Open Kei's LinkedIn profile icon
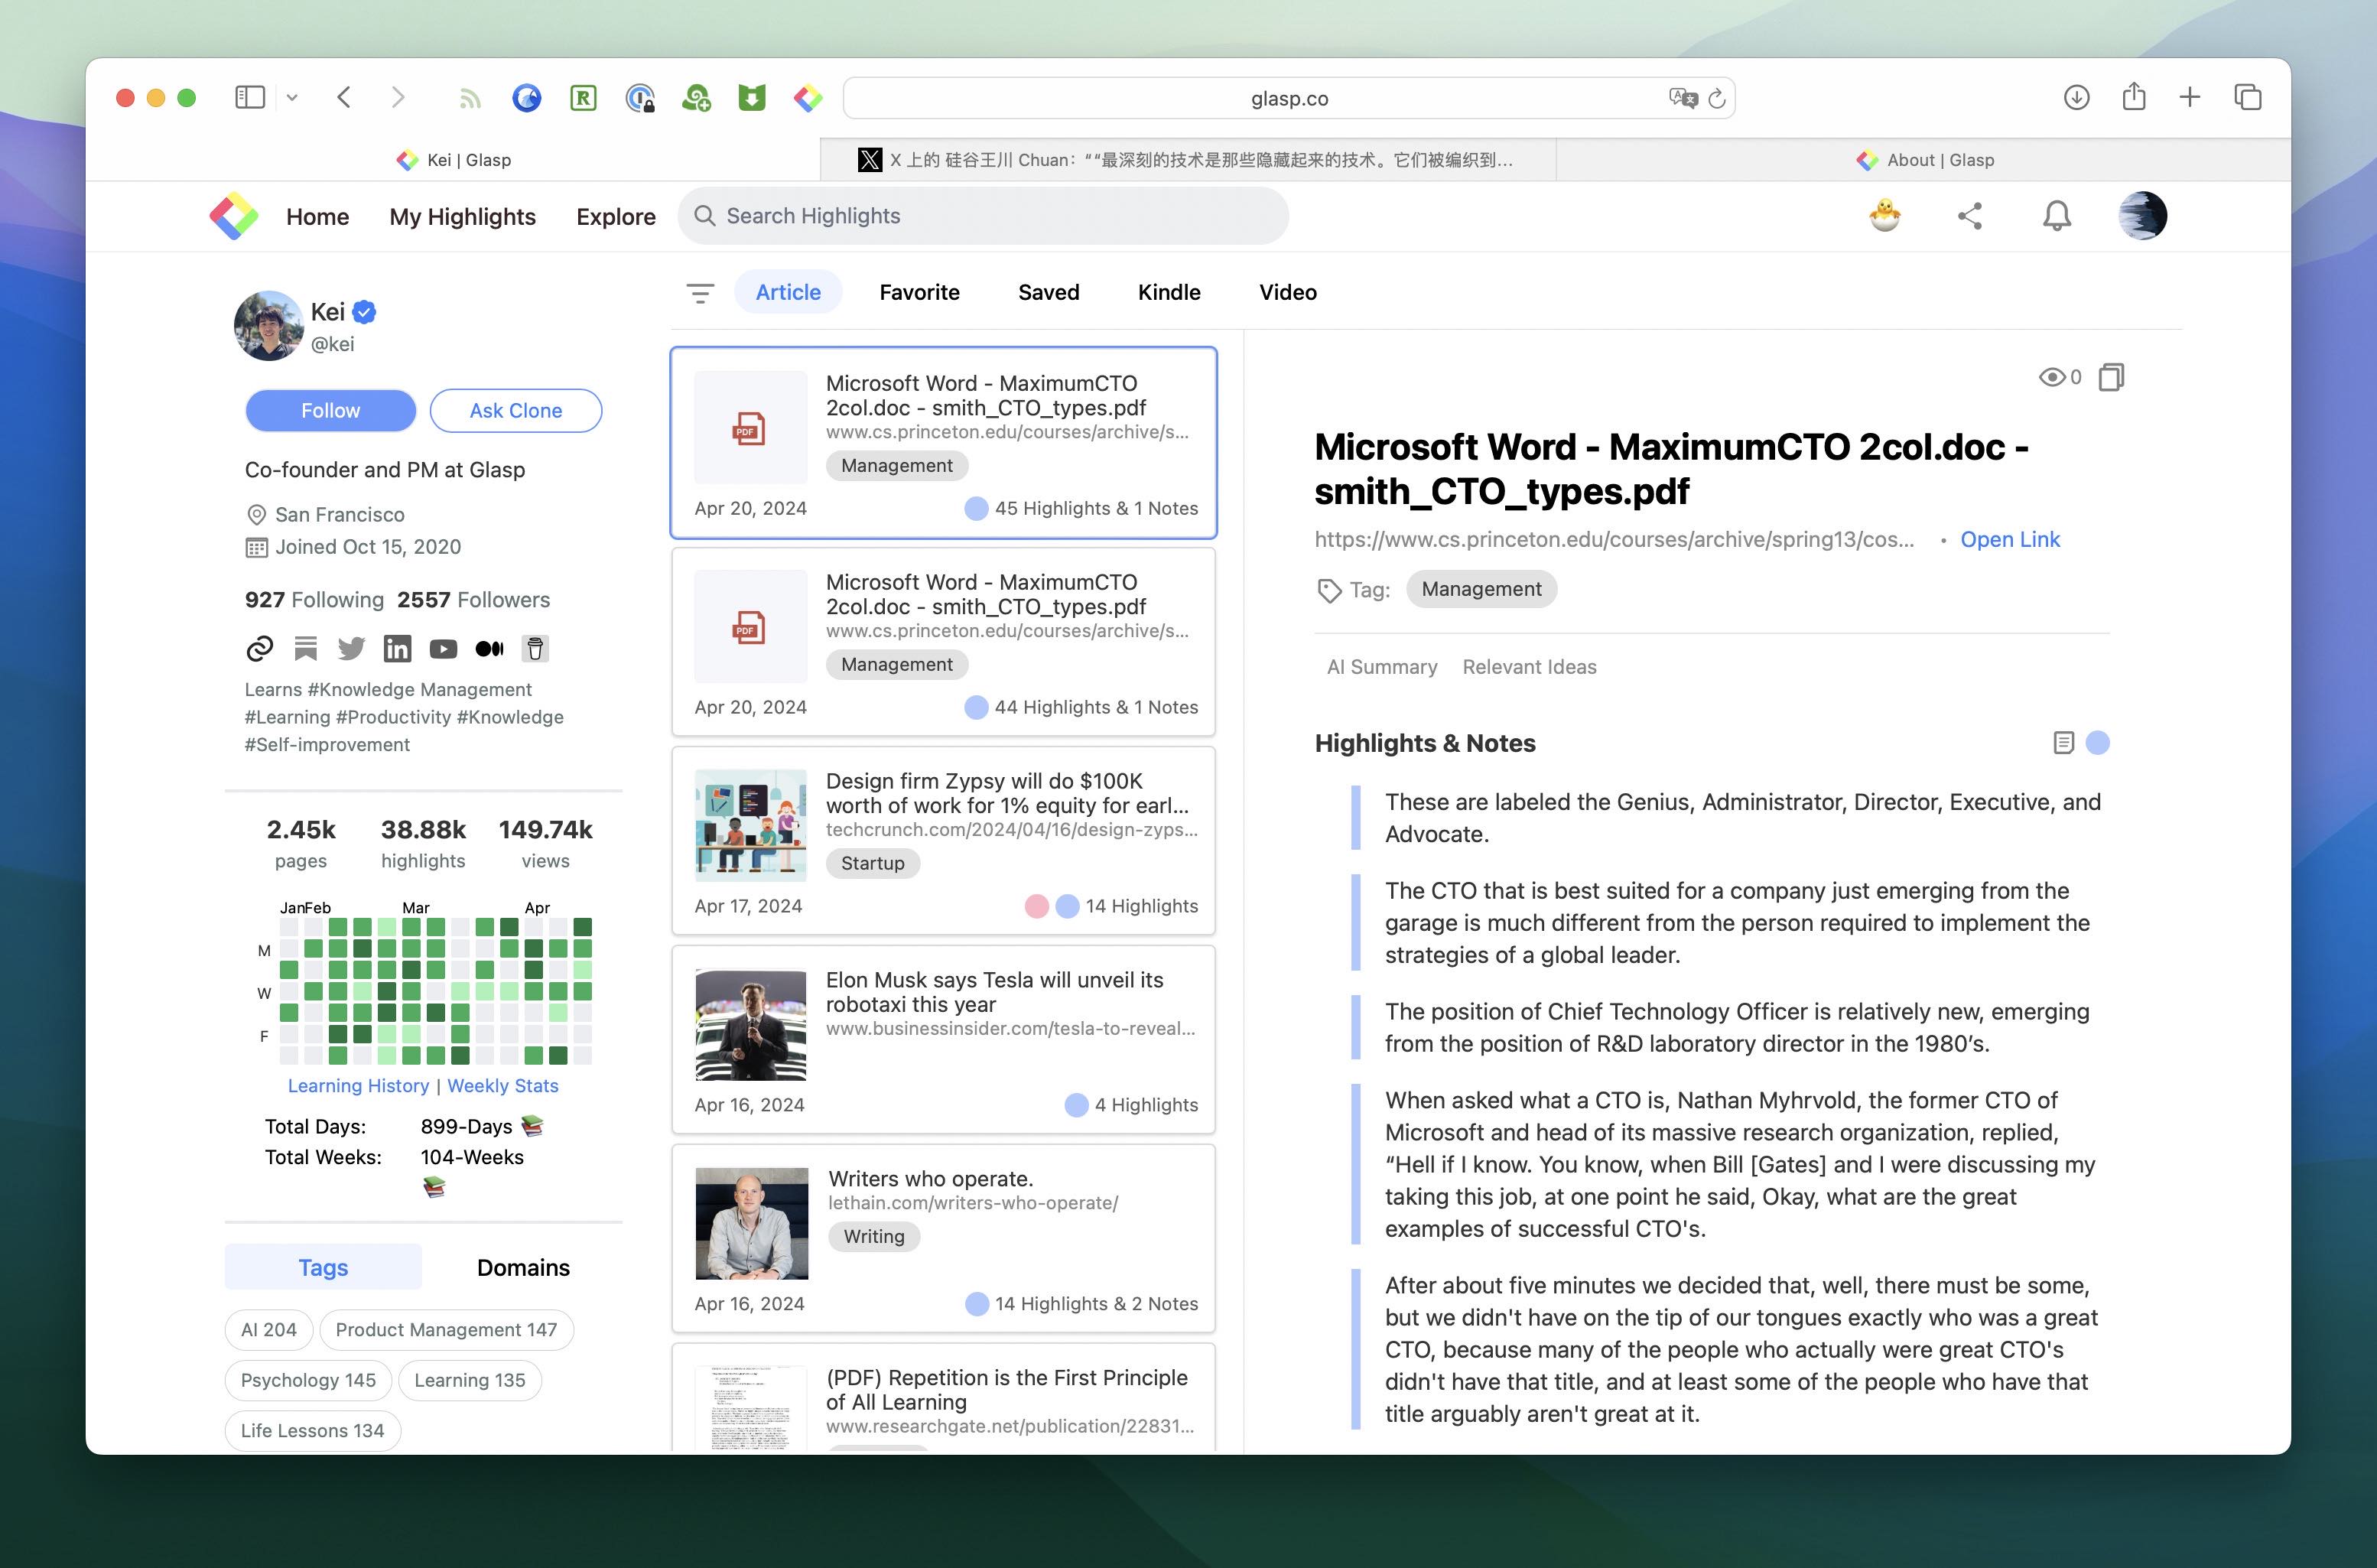2377x1568 pixels. click(x=397, y=649)
